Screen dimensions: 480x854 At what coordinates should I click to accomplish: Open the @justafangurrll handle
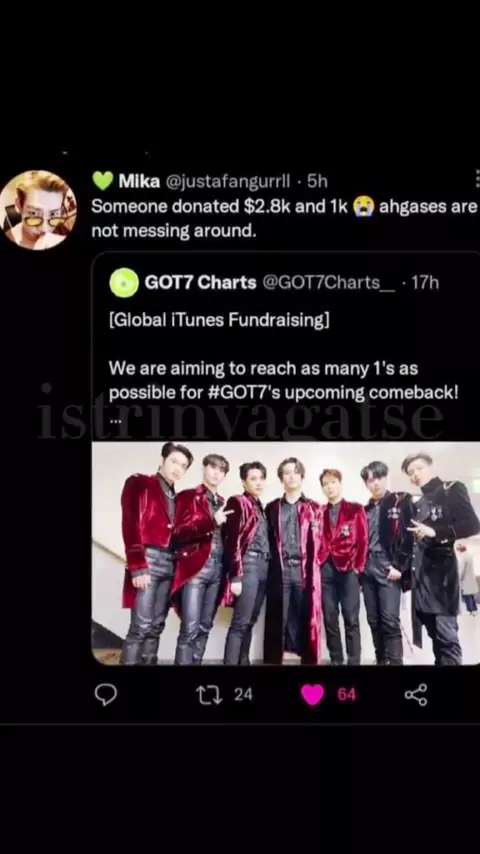227,181
